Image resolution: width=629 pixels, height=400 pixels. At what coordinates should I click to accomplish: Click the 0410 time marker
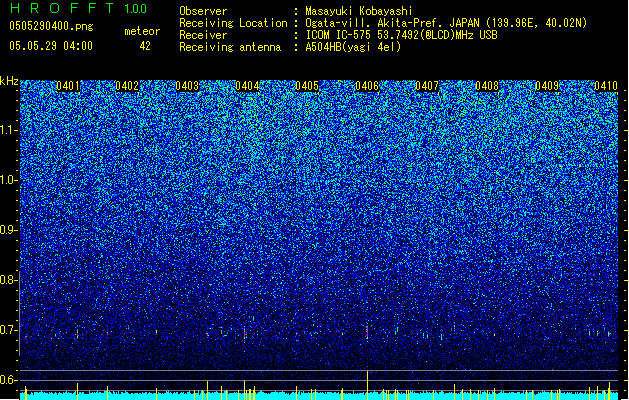(606, 86)
